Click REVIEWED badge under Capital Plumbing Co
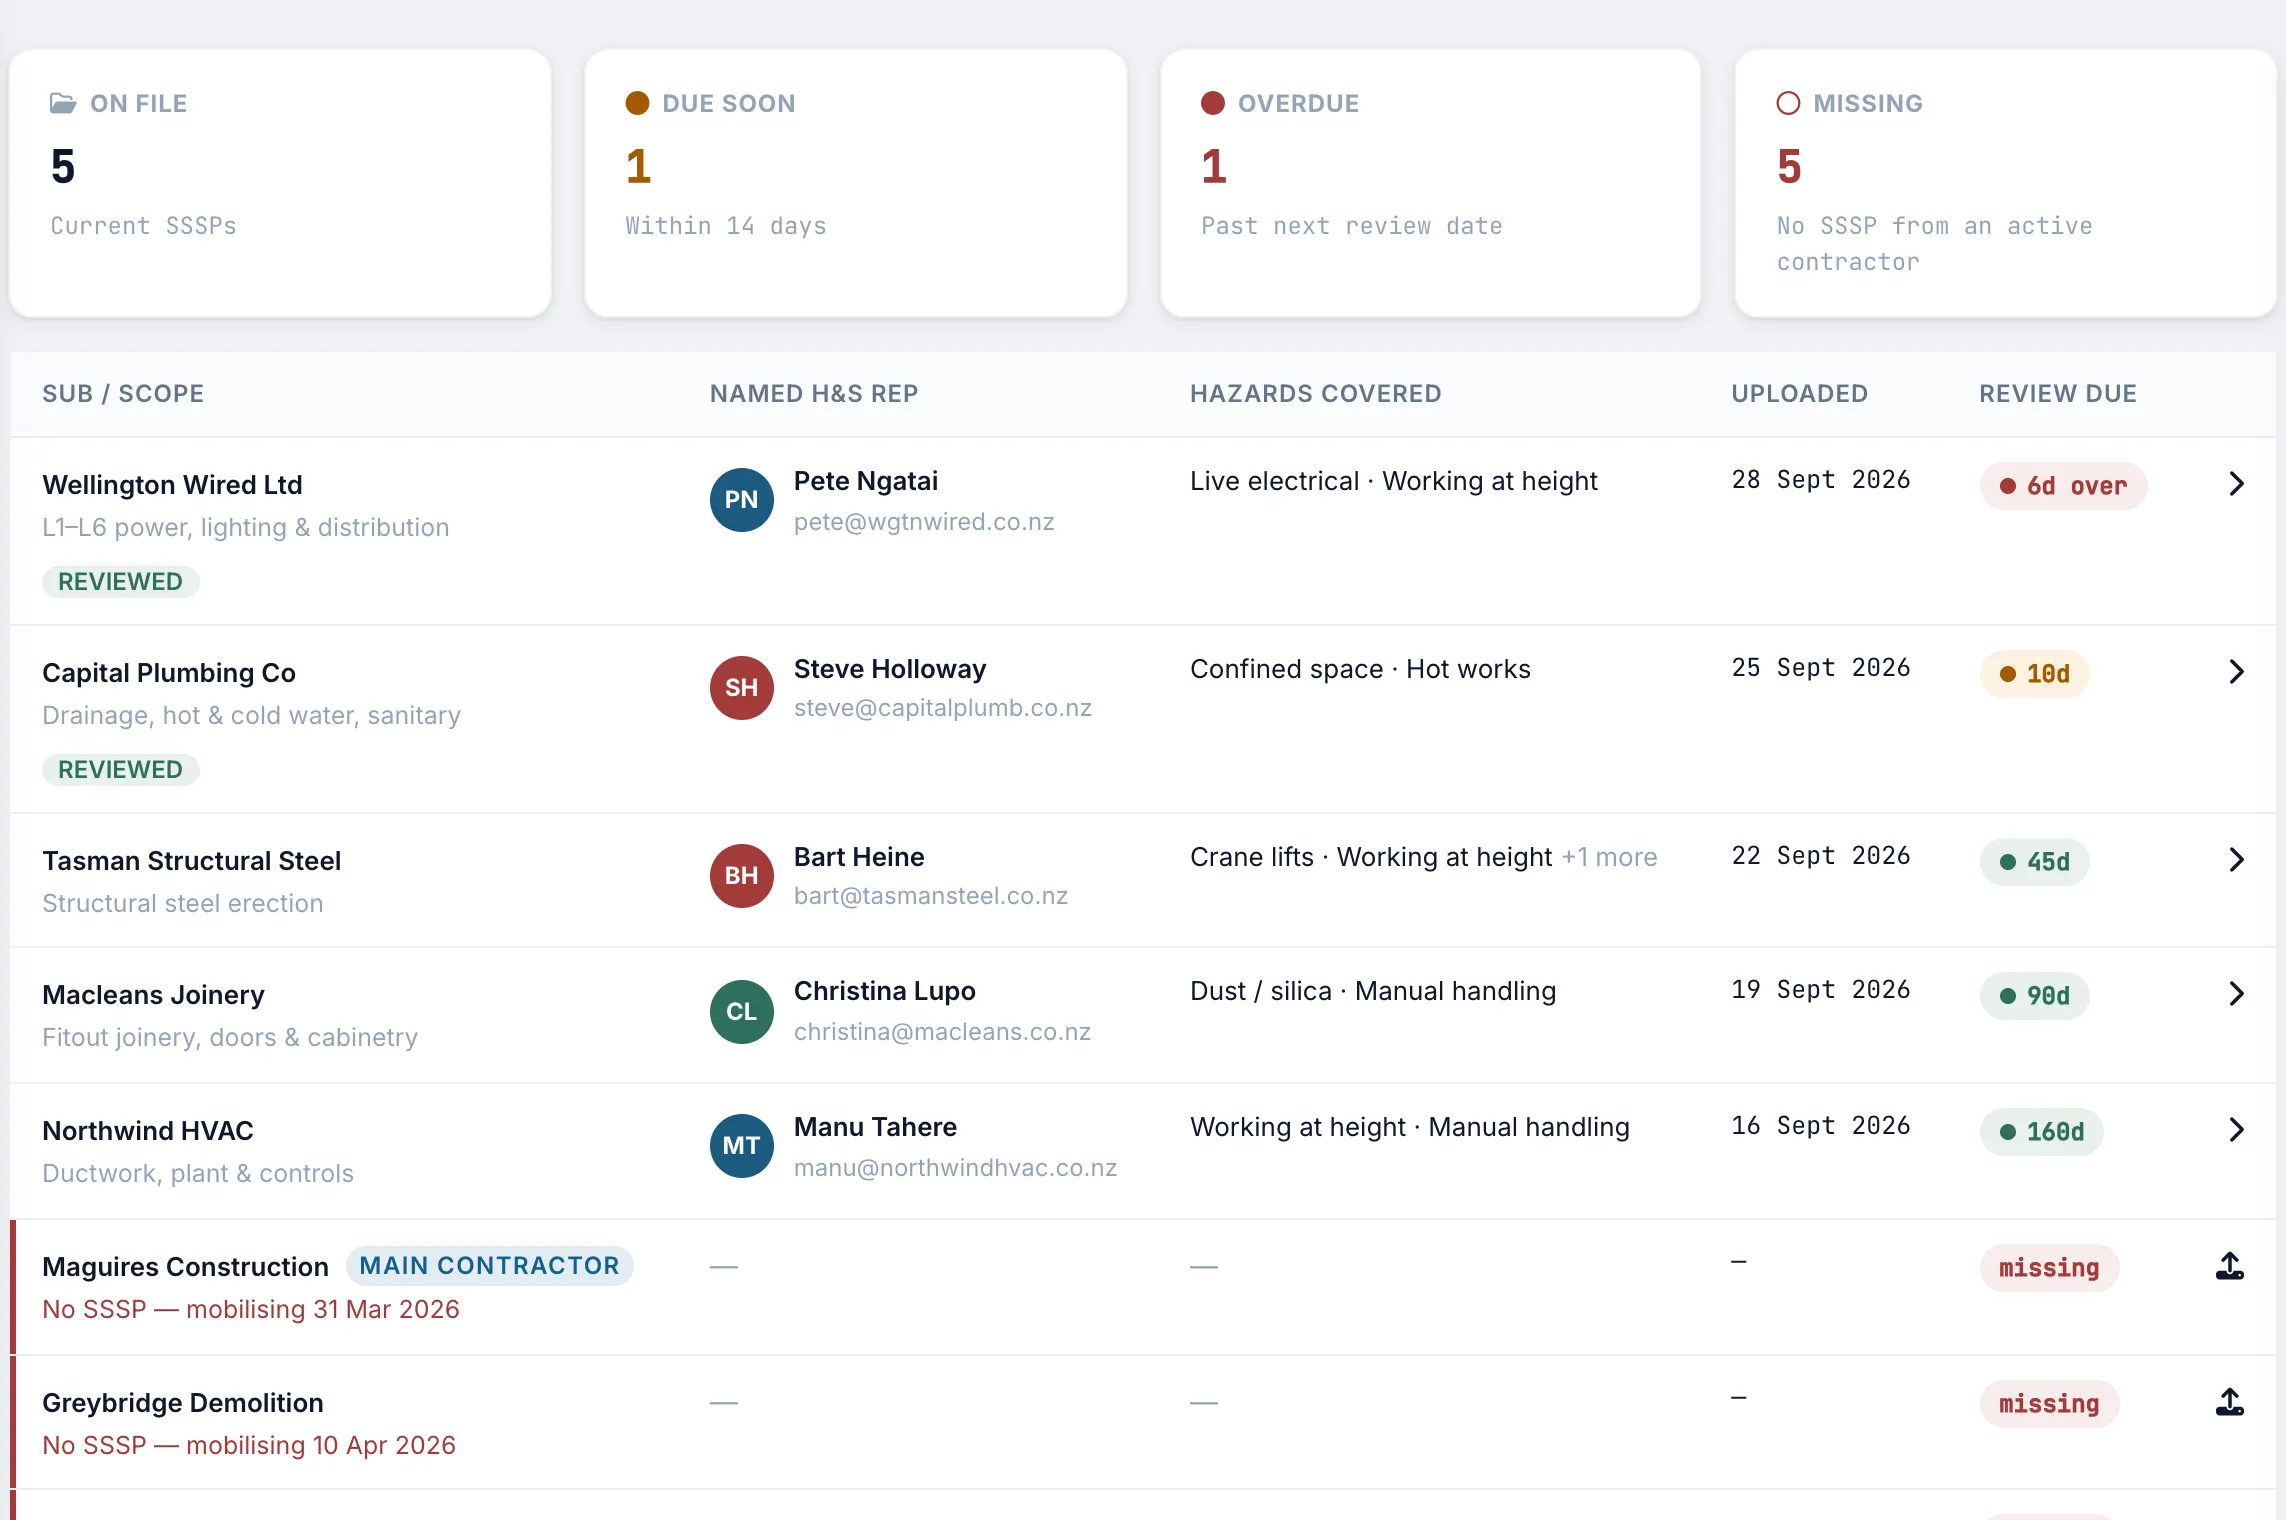 tap(120, 770)
